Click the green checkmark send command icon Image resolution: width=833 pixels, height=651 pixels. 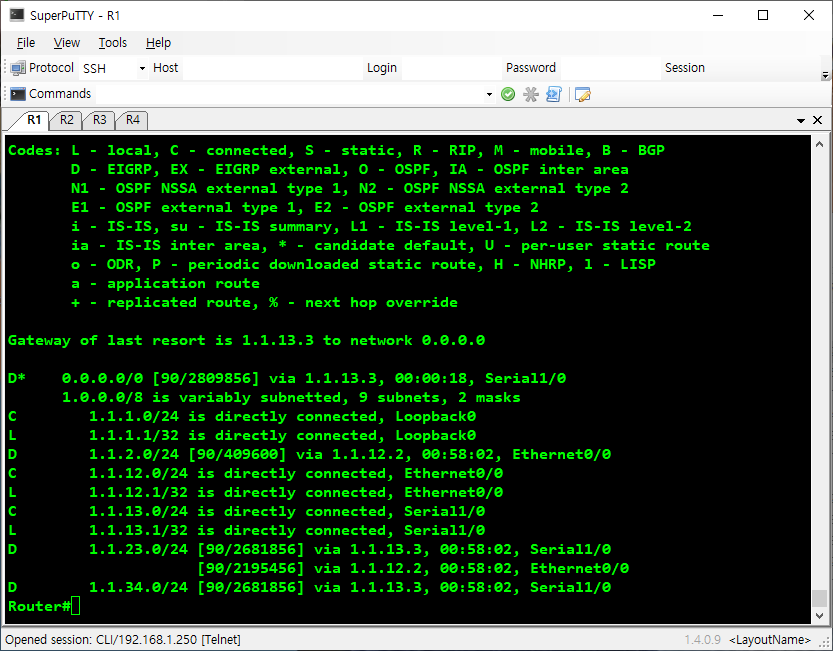pos(508,95)
